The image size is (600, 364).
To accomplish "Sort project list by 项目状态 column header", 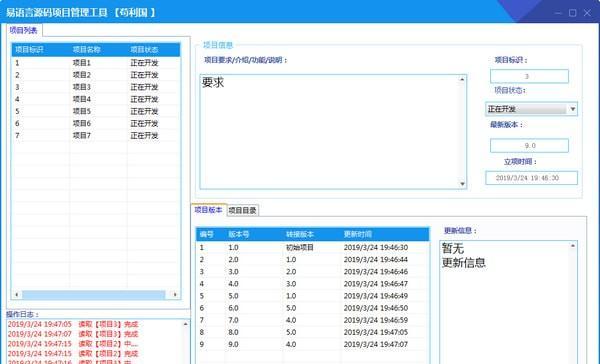I will pos(153,50).
